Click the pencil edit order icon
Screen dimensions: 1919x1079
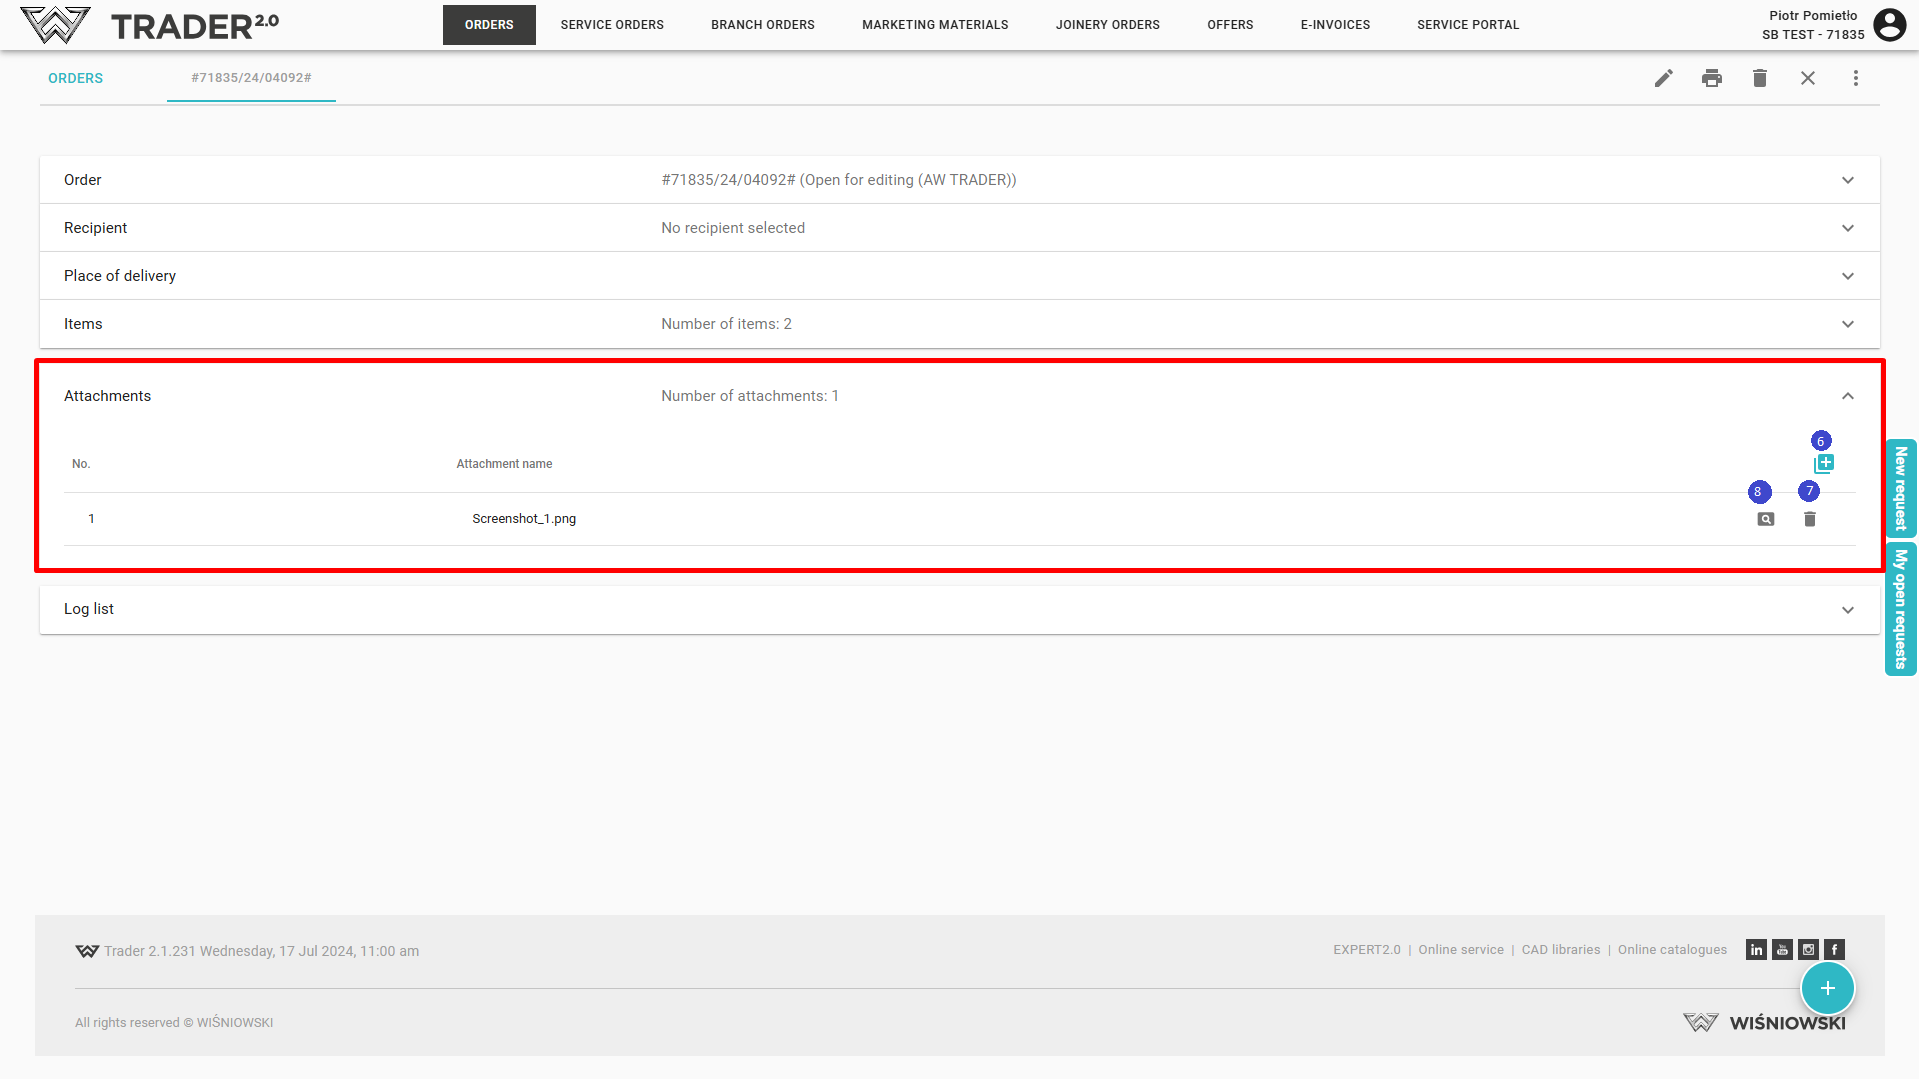pos(1663,78)
